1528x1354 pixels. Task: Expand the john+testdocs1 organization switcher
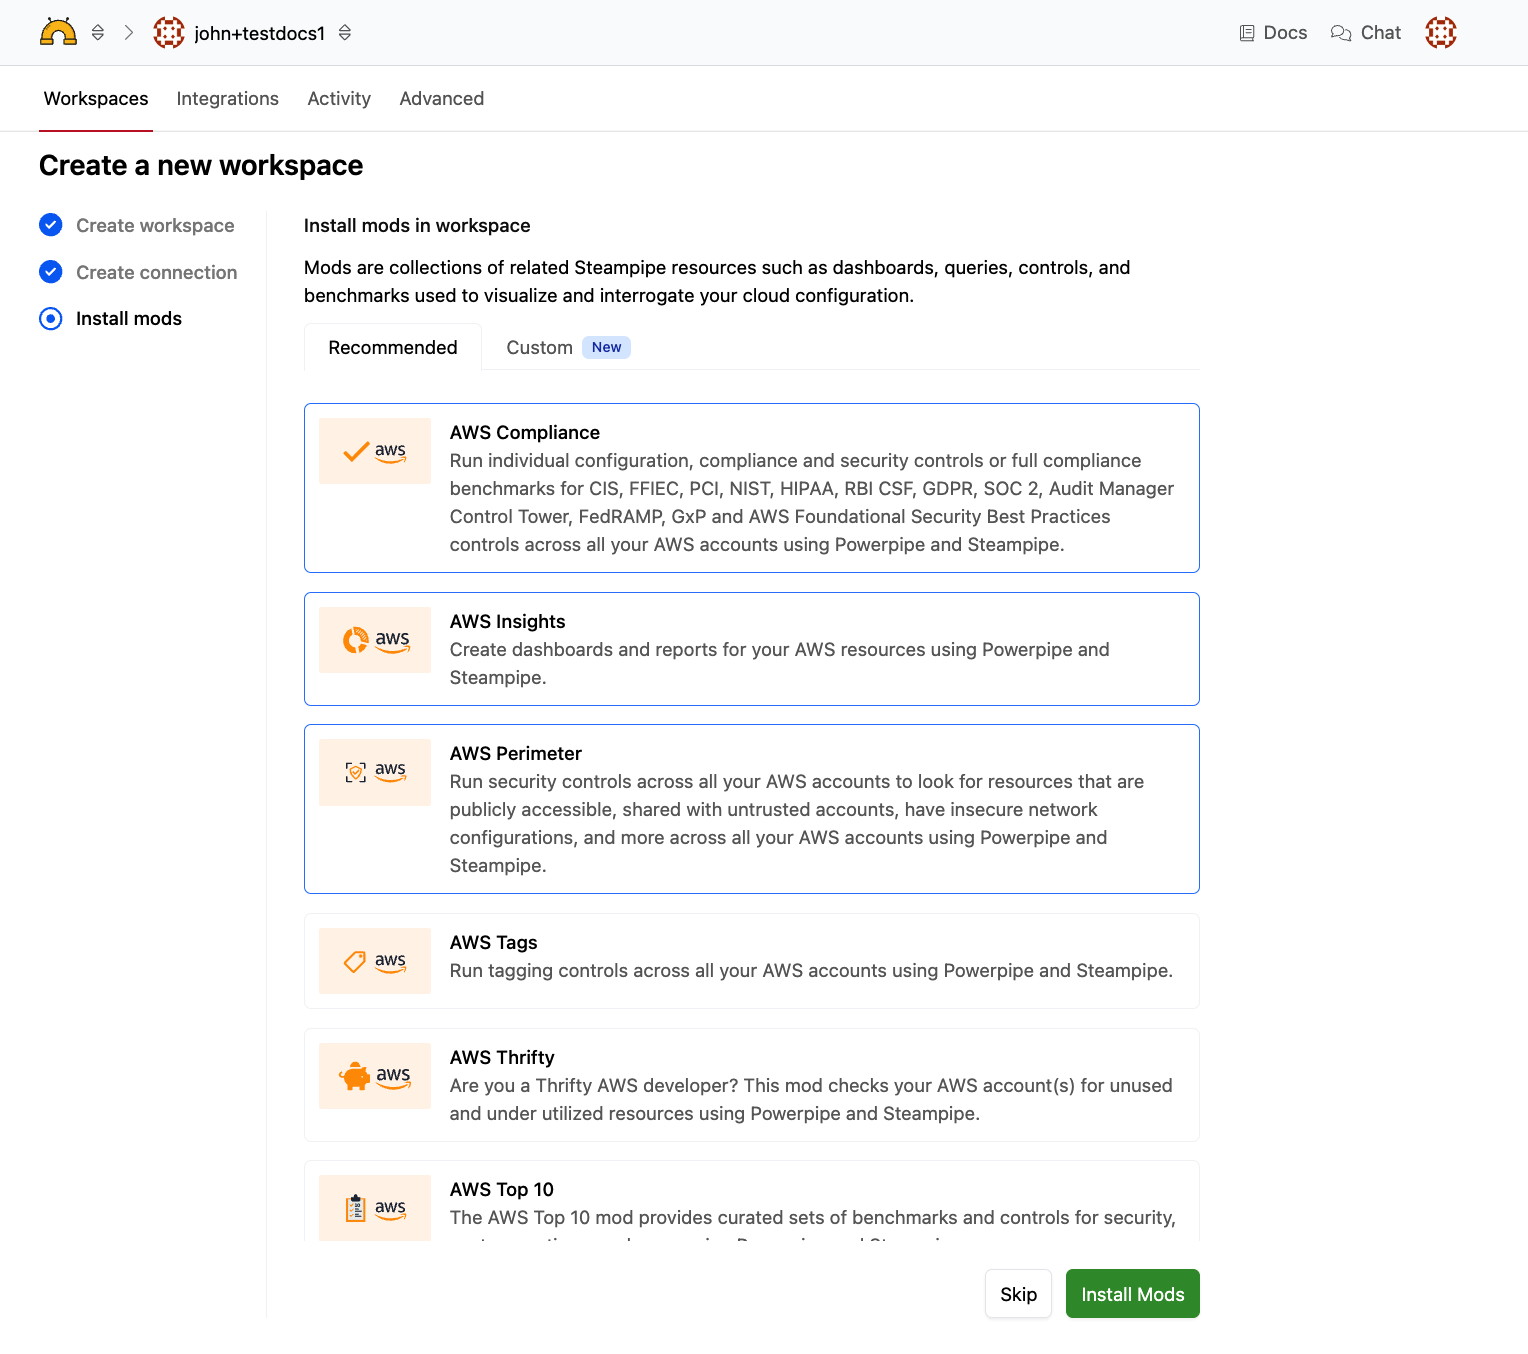[x=345, y=33]
